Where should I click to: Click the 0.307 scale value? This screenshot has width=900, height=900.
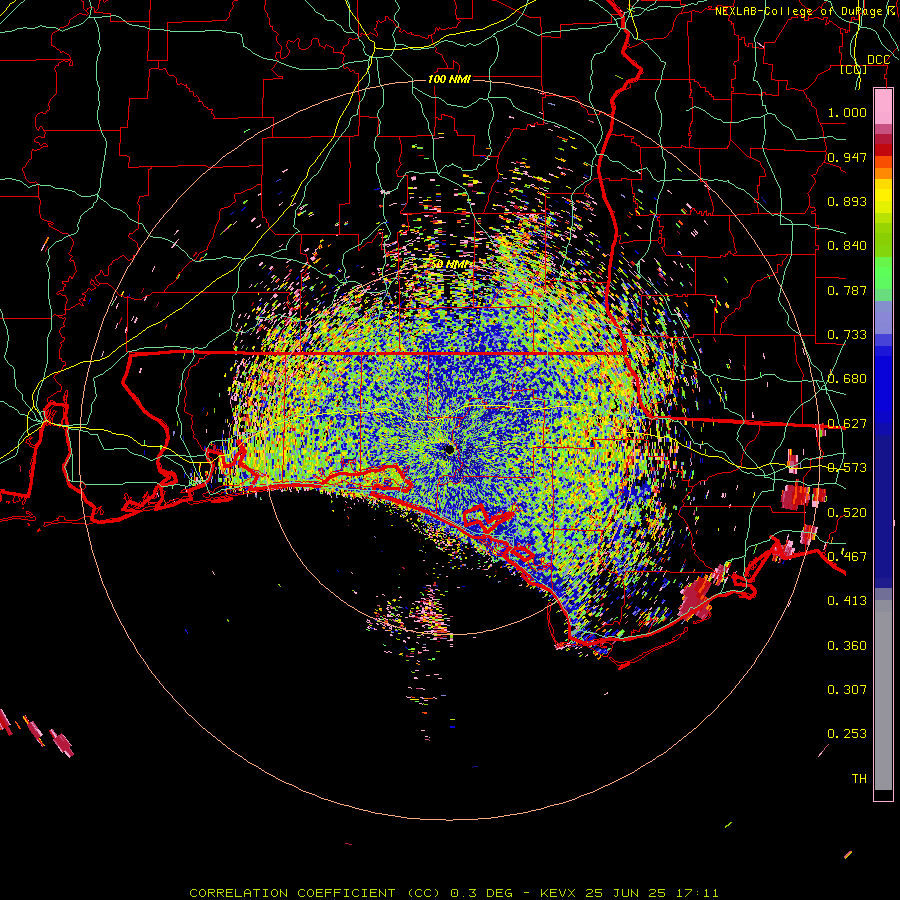click(x=847, y=690)
